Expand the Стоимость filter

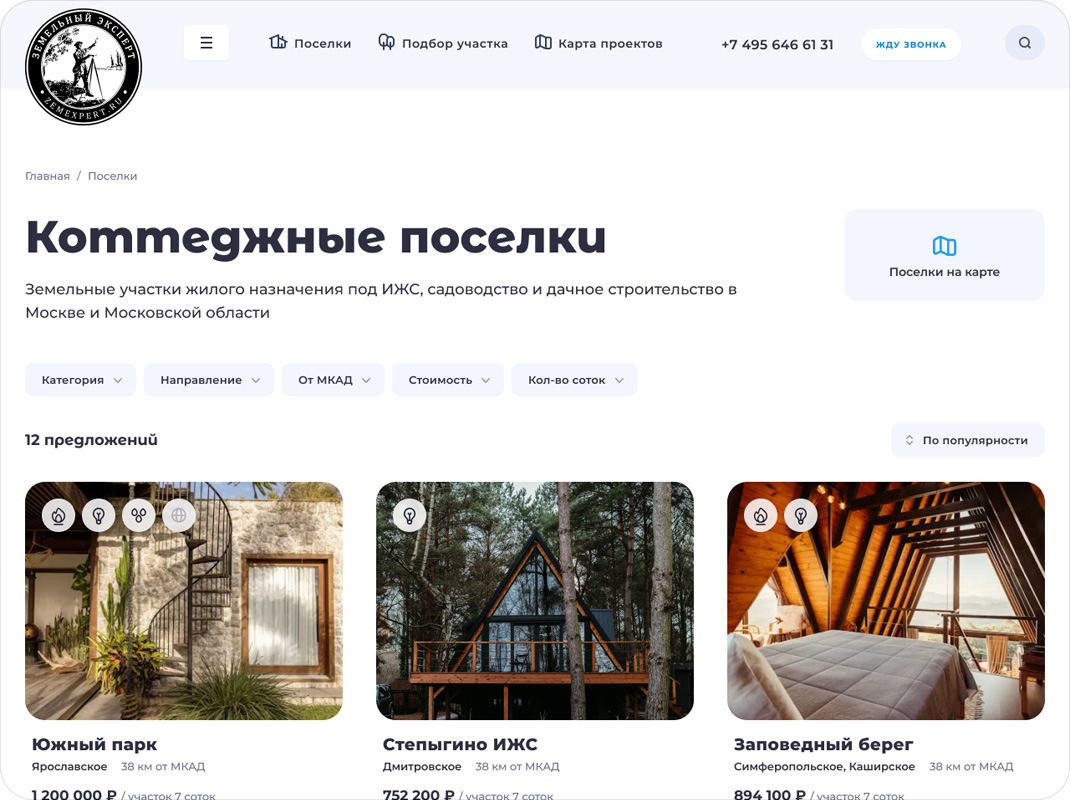tap(447, 379)
